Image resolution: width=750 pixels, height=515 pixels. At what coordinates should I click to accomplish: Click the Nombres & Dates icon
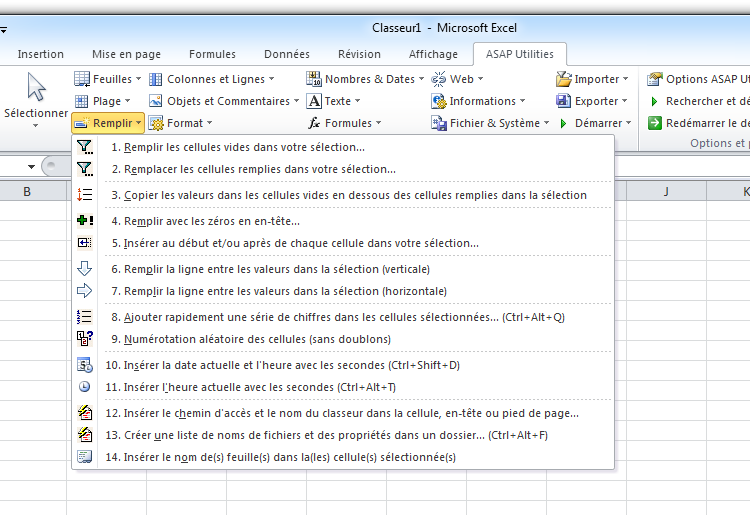[314, 79]
